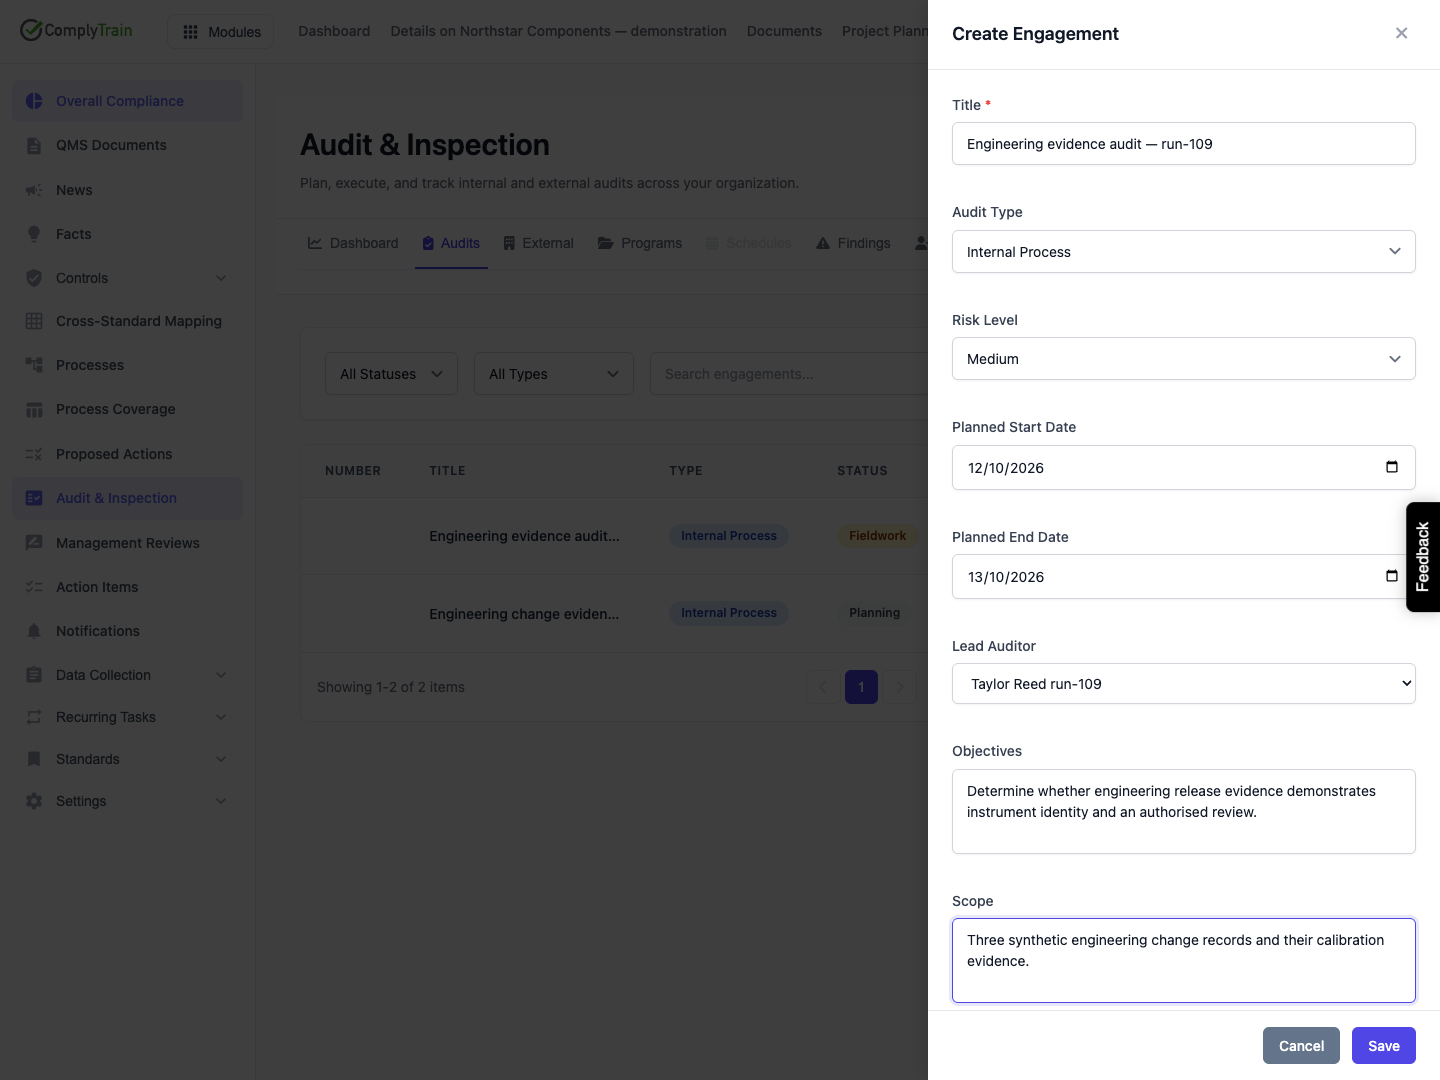Image resolution: width=1440 pixels, height=1080 pixels.
Task: Click the Proposed Actions icon
Action: point(34,454)
